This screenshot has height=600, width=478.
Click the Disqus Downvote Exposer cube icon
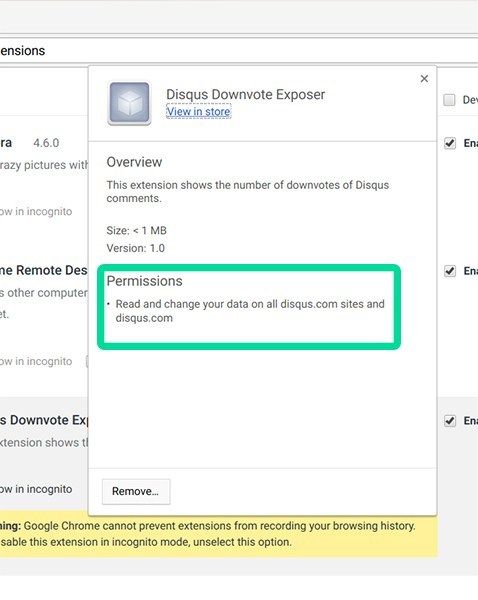(x=129, y=103)
